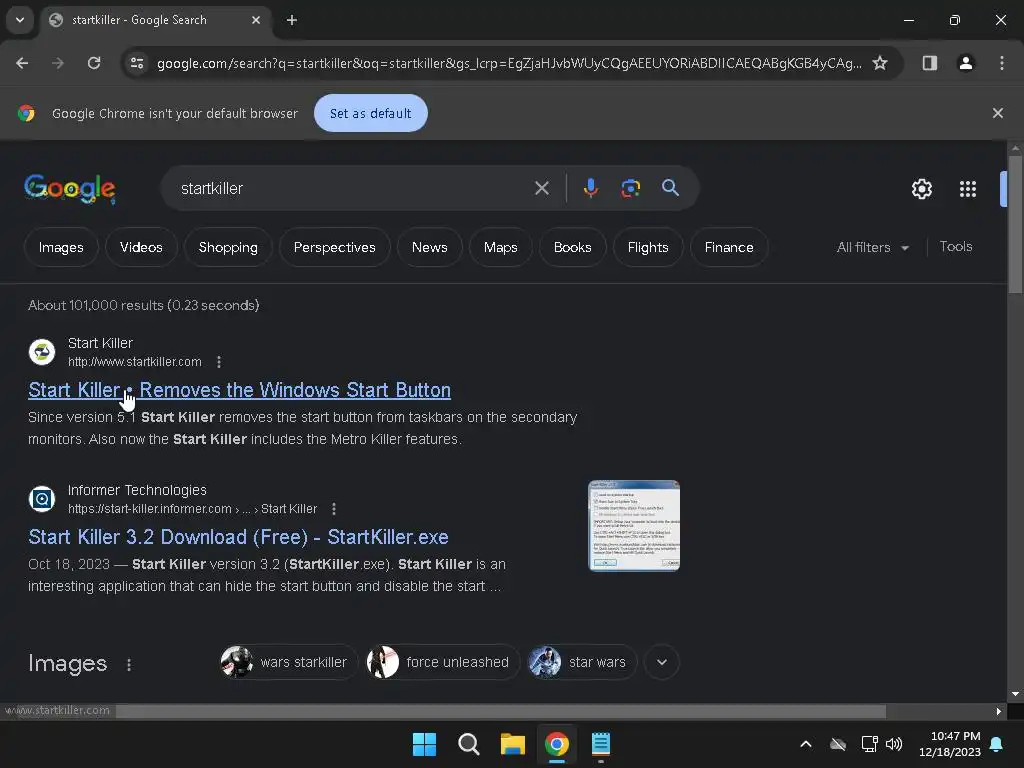
Task: Set Chrome as default browser
Action: (370, 113)
